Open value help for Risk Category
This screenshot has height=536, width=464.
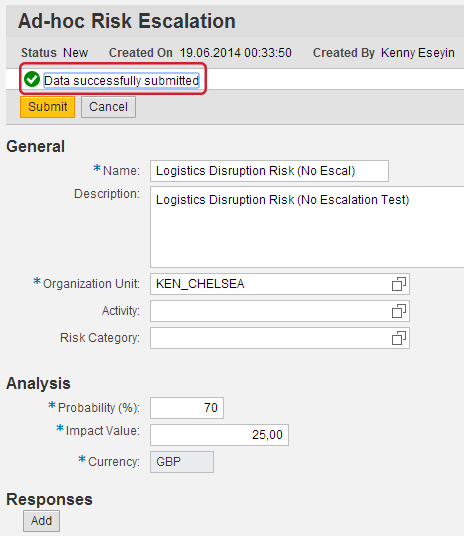(399, 338)
